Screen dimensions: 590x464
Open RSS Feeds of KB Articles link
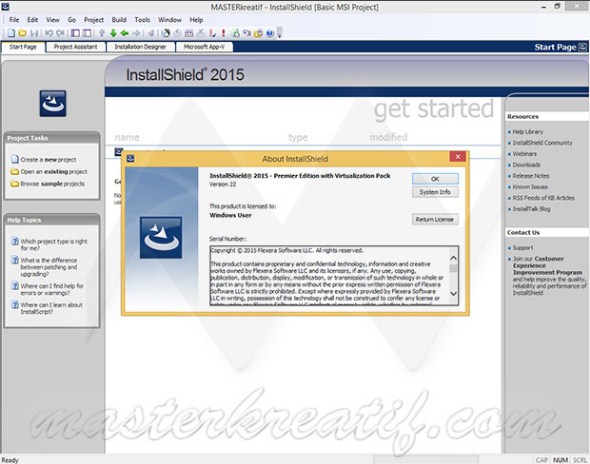pos(543,198)
